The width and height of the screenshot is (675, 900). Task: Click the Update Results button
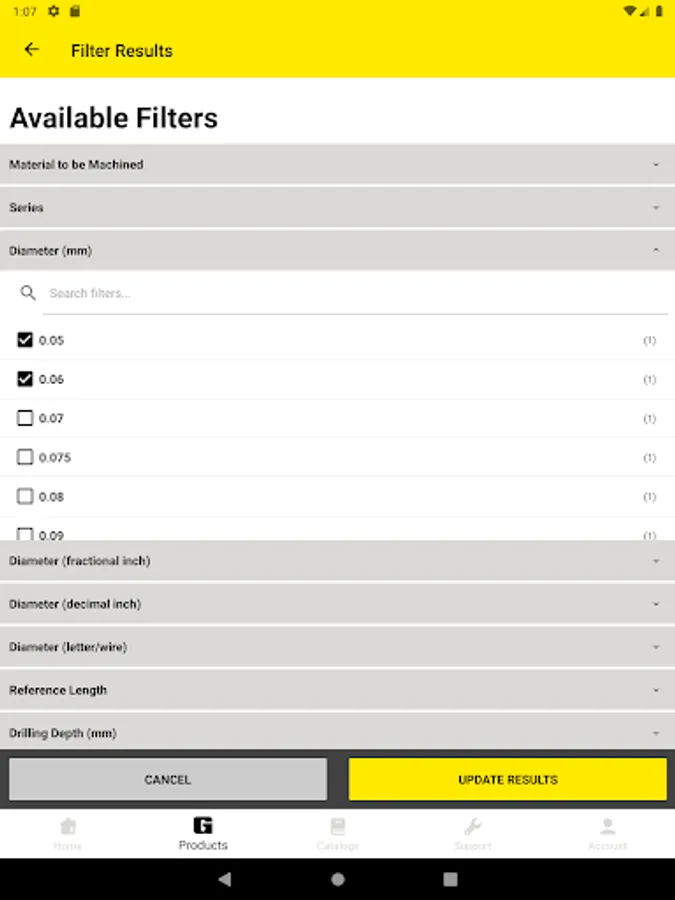[507, 779]
